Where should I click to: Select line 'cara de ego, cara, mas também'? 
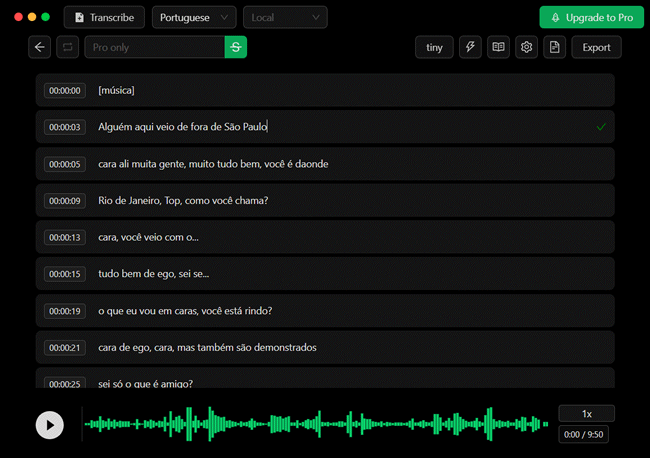325,348
